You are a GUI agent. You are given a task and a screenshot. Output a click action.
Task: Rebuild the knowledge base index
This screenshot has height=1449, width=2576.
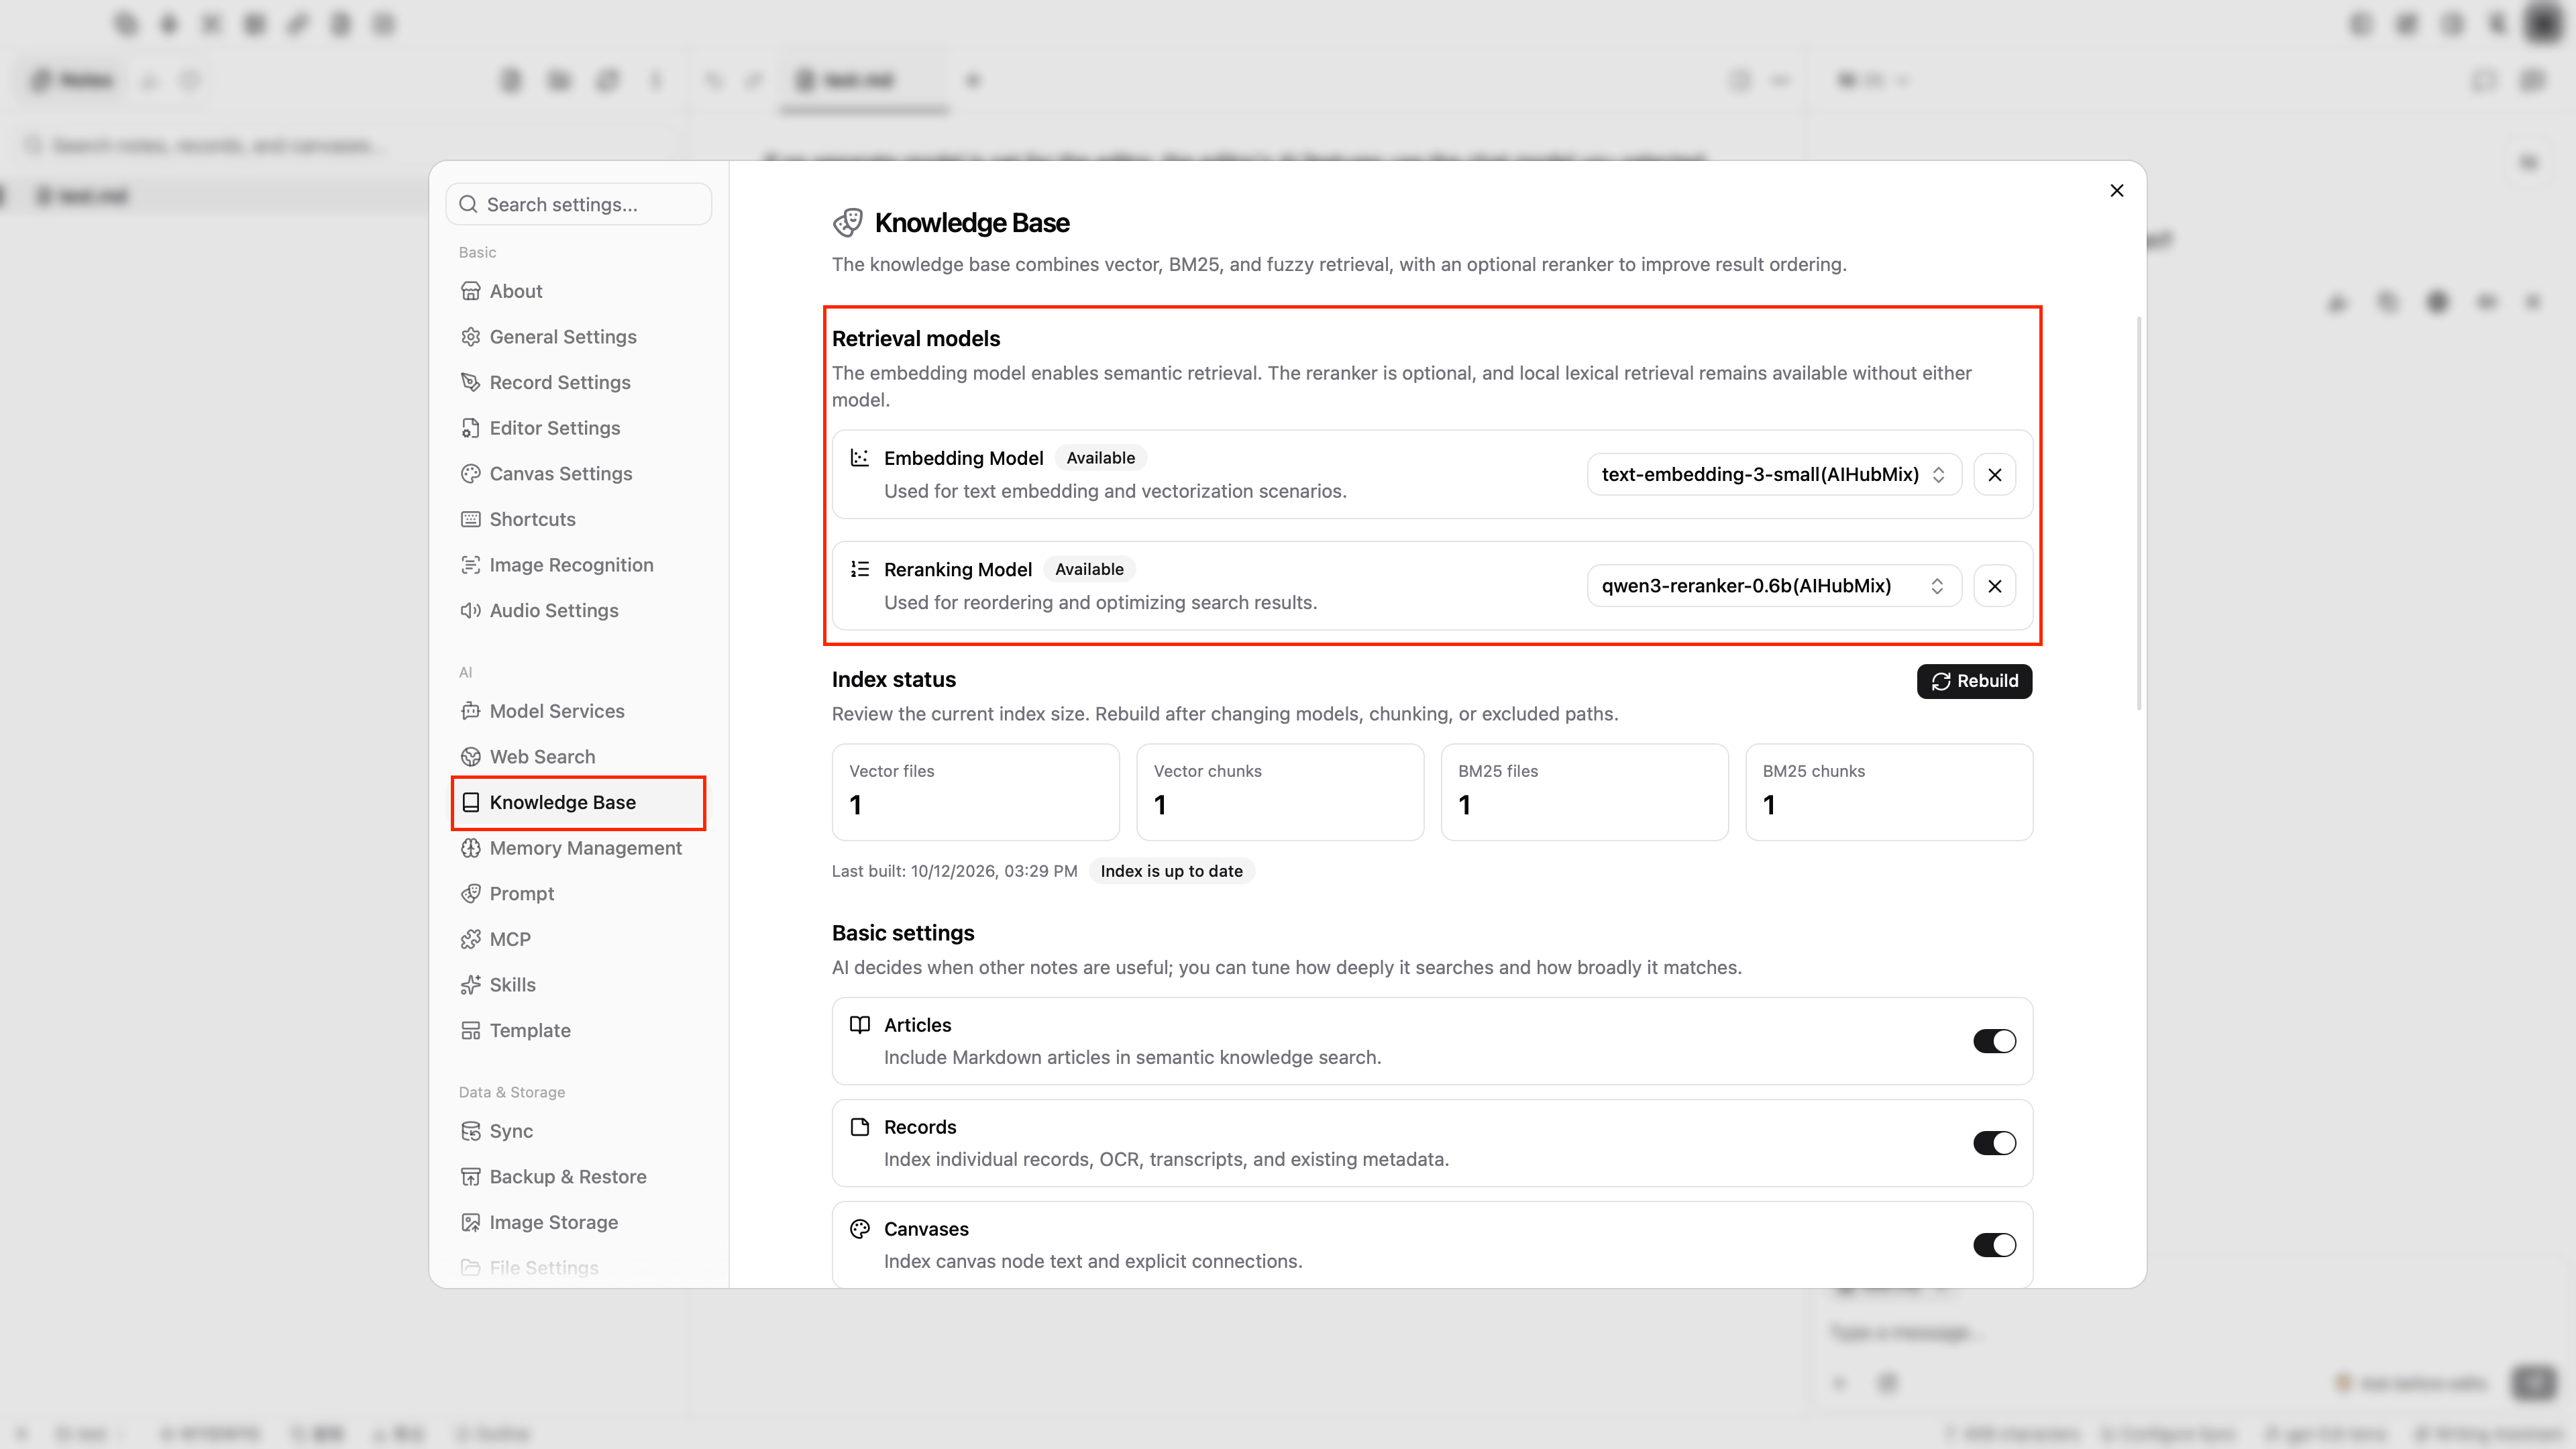pyautogui.click(x=1974, y=681)
